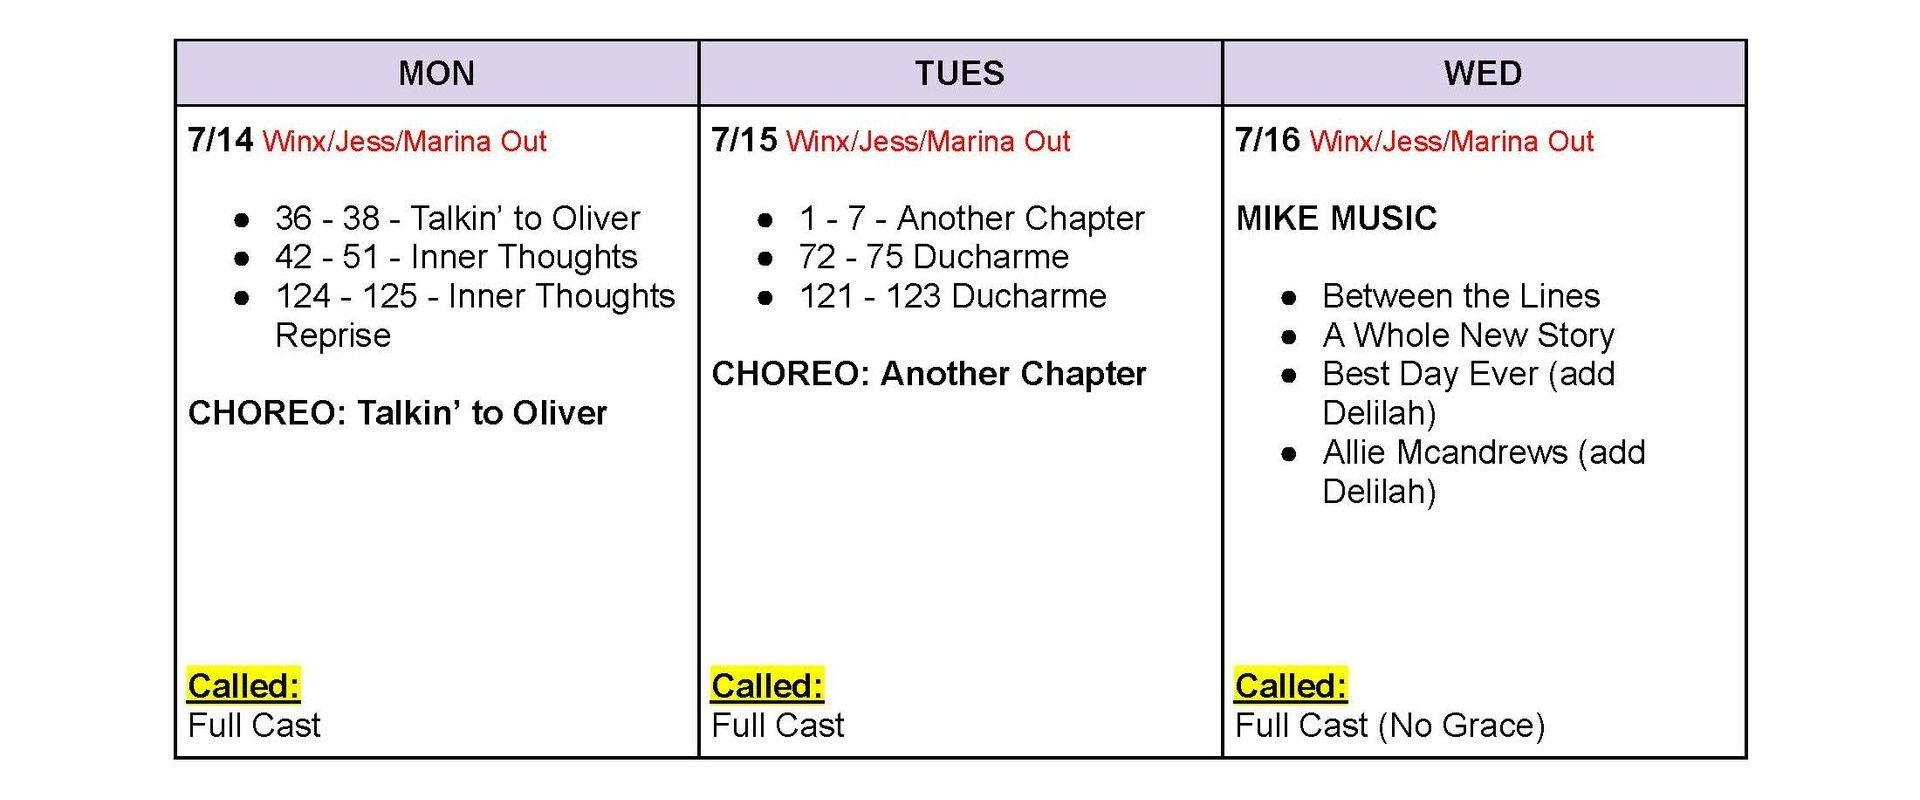This screenshot has height=800, width=1920.
Task: Click highlighted 'Called:' label under Tuesday
Action: coord(767,686)
